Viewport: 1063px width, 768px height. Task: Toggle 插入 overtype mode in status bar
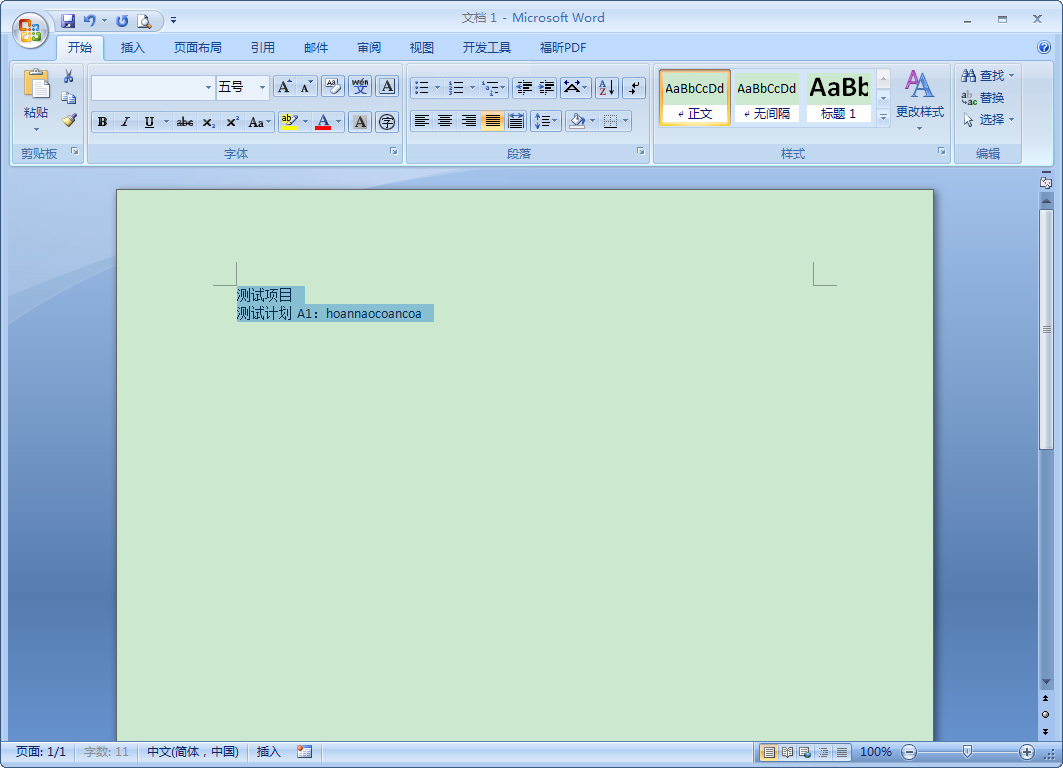(267, 751)
